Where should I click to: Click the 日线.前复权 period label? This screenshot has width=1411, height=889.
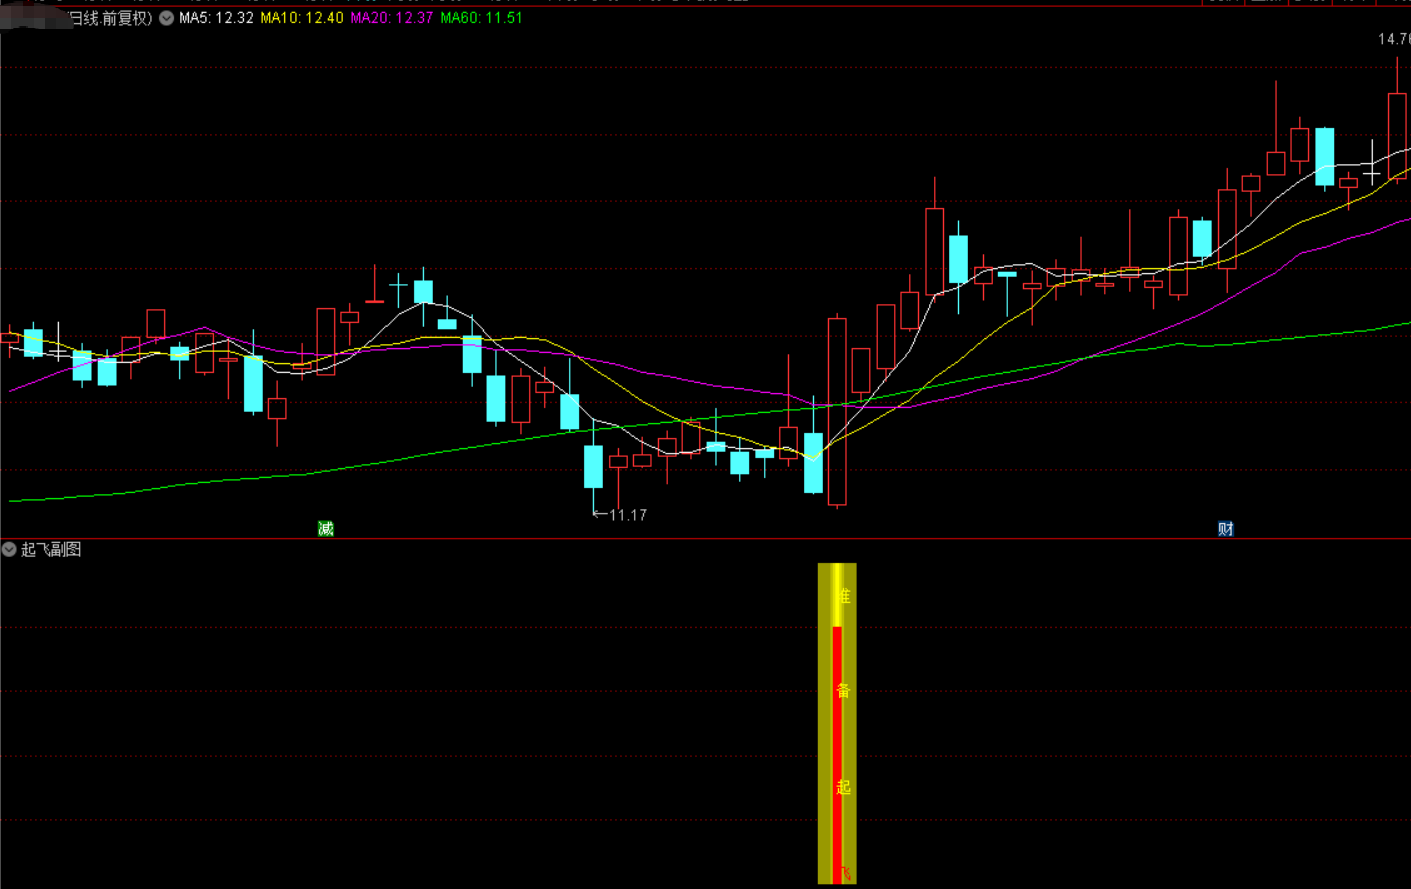[x=110, y=18]
